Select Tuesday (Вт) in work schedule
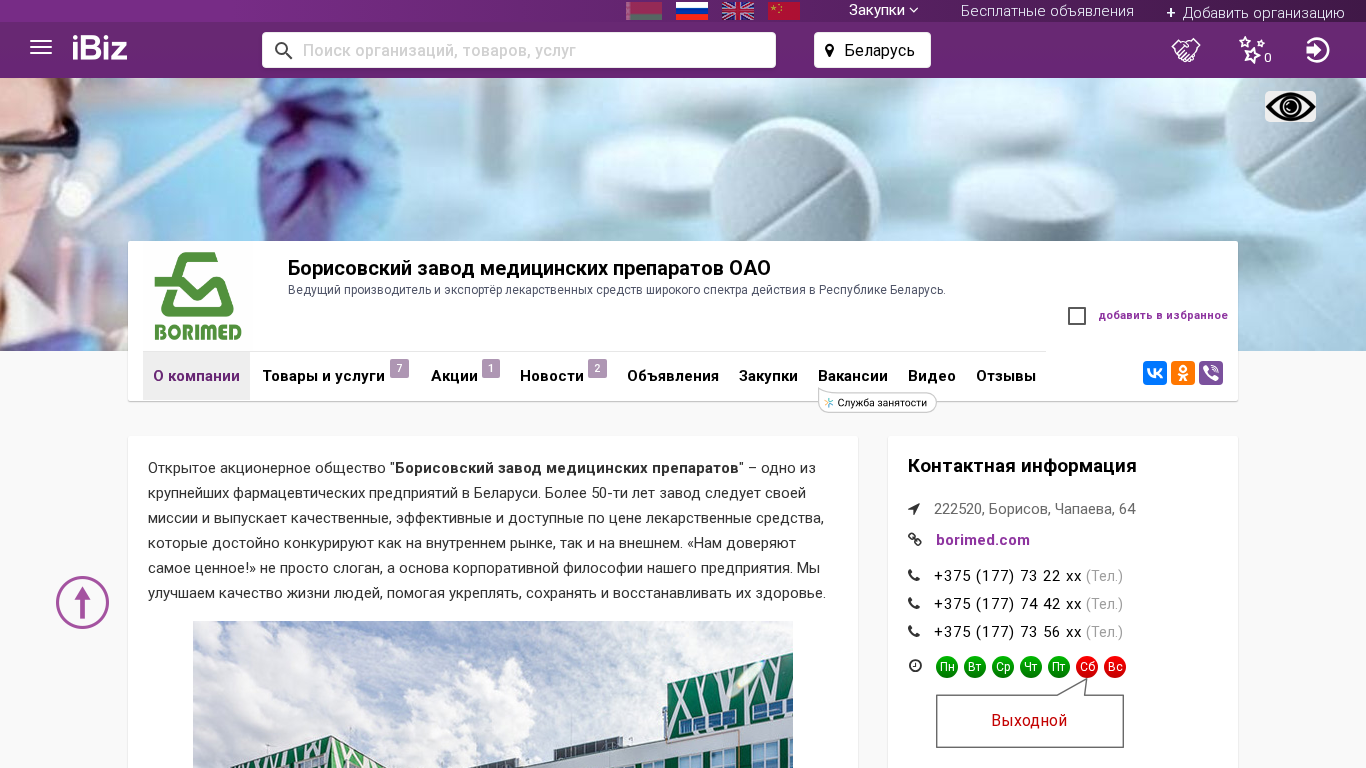1366x768 pixels. (975, 667)
